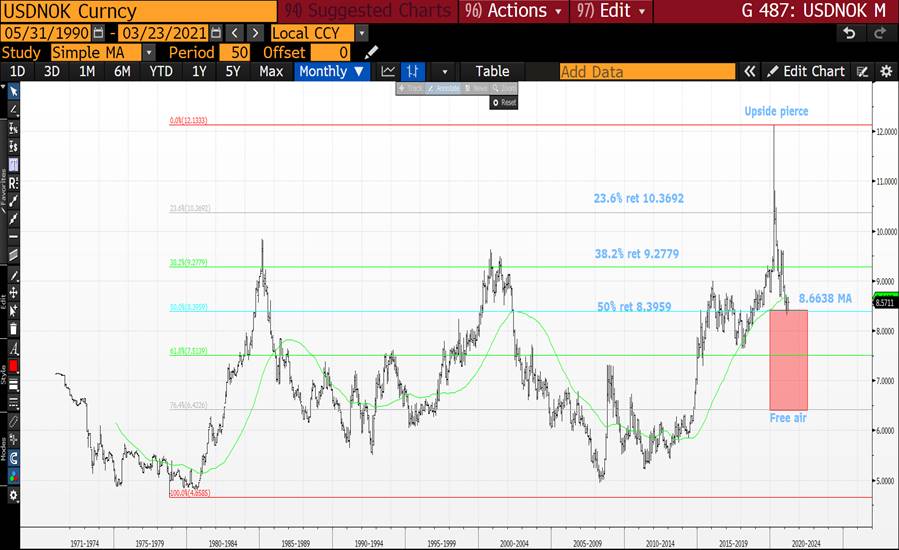
Task: Choose the dollar change measurement tool
Action: pos(13,147)
